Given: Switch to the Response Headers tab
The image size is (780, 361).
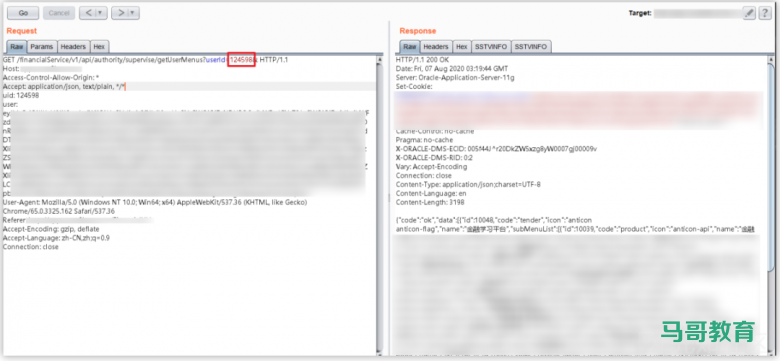Looking at the screenshot, I should (436, 46).
